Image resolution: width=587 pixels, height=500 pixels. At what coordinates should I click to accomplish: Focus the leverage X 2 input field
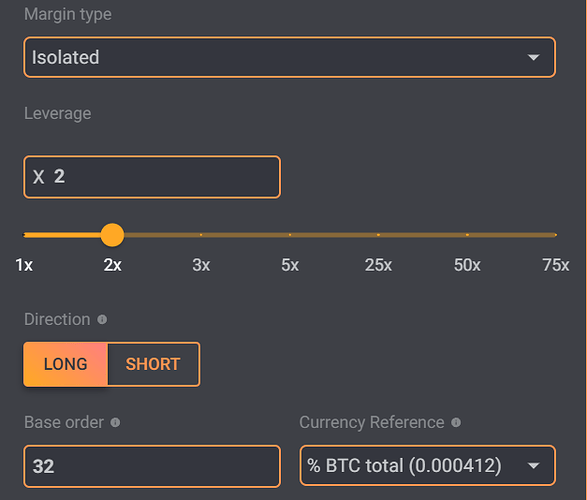(152, 177)
